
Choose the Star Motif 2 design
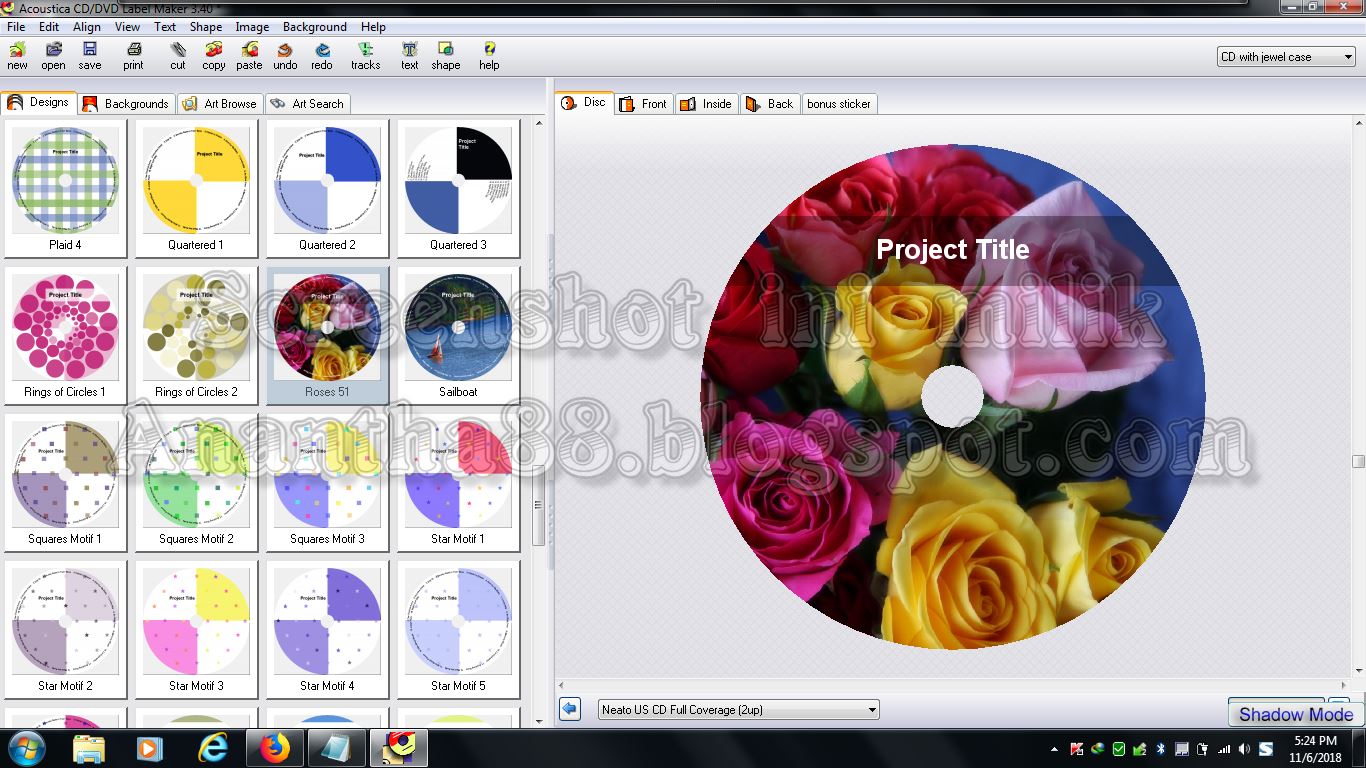coord(66,629)
